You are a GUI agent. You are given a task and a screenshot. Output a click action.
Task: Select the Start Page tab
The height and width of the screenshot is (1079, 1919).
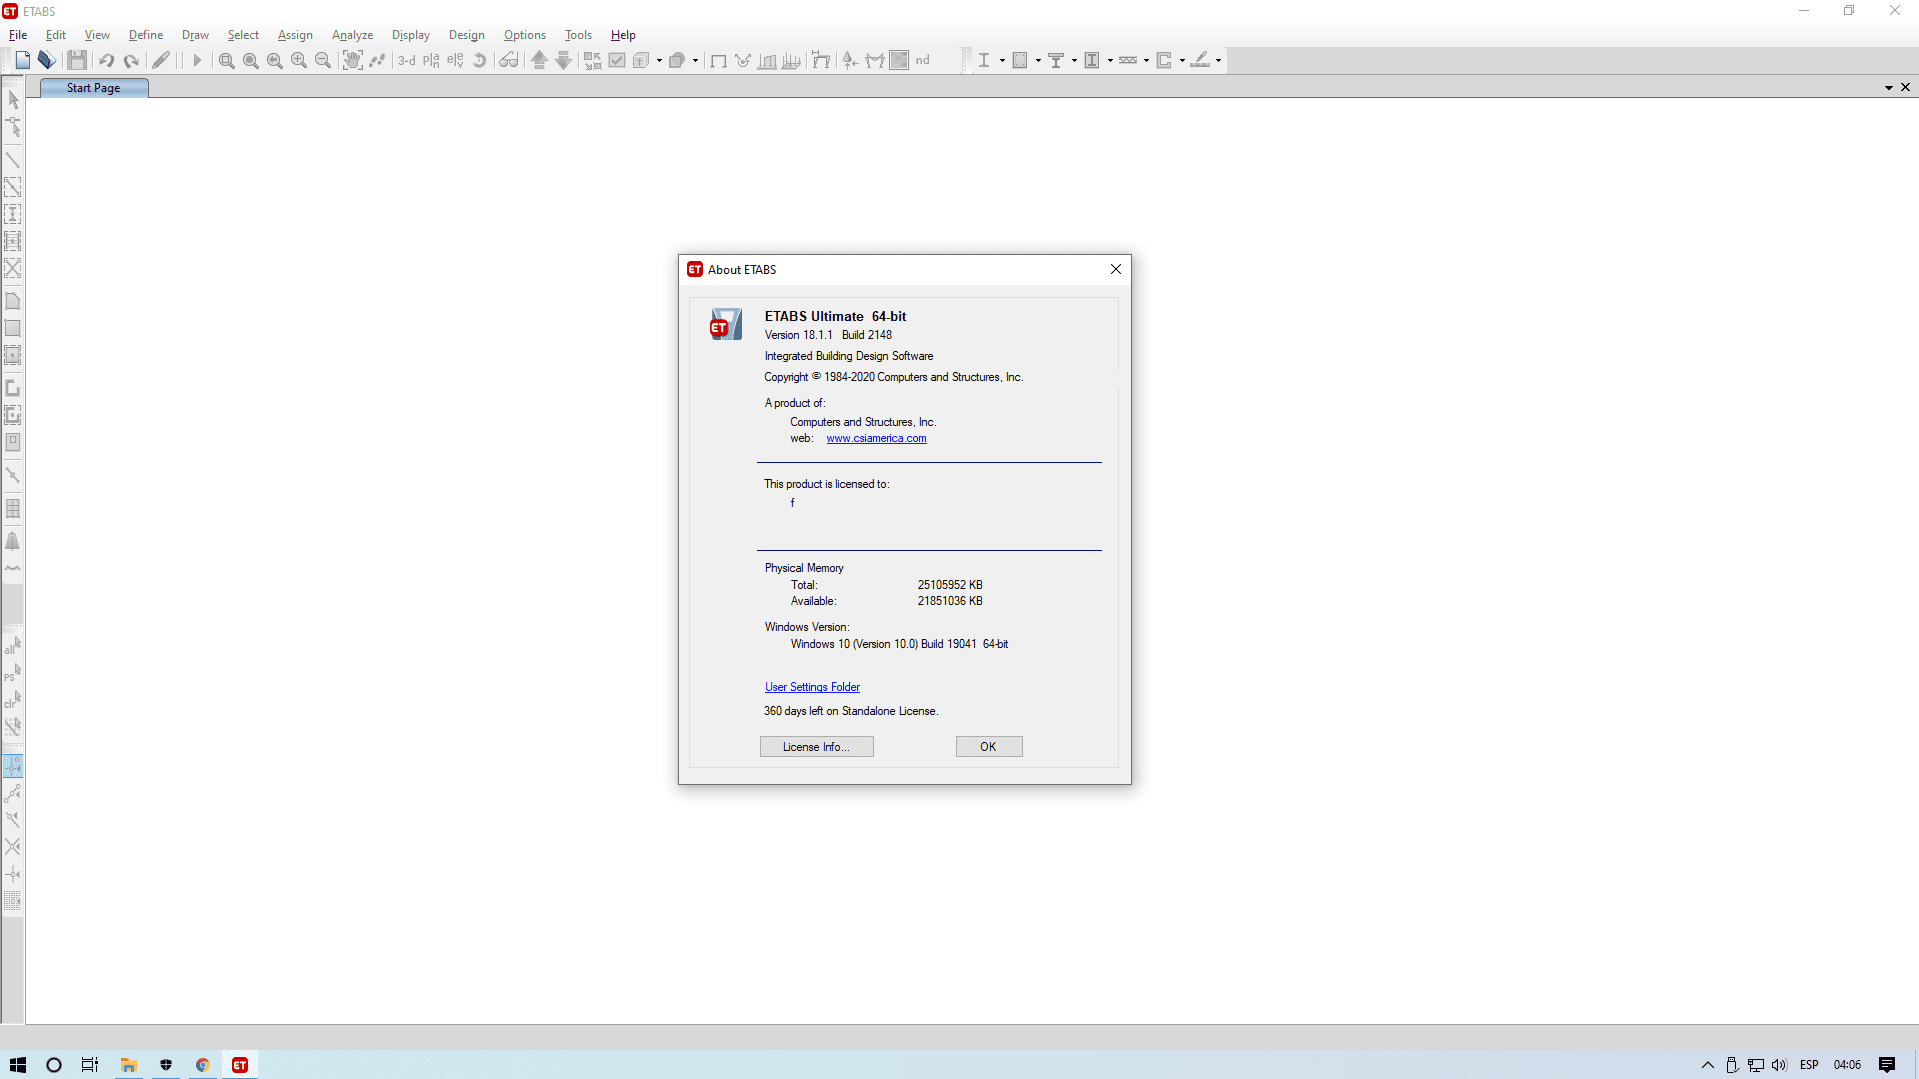[93, 88]
